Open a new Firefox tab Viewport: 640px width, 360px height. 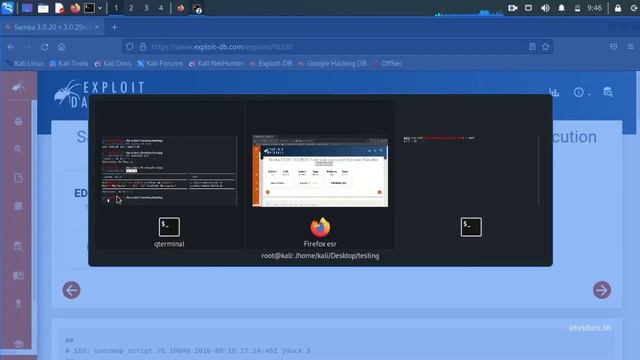click(x=115, y=27)
